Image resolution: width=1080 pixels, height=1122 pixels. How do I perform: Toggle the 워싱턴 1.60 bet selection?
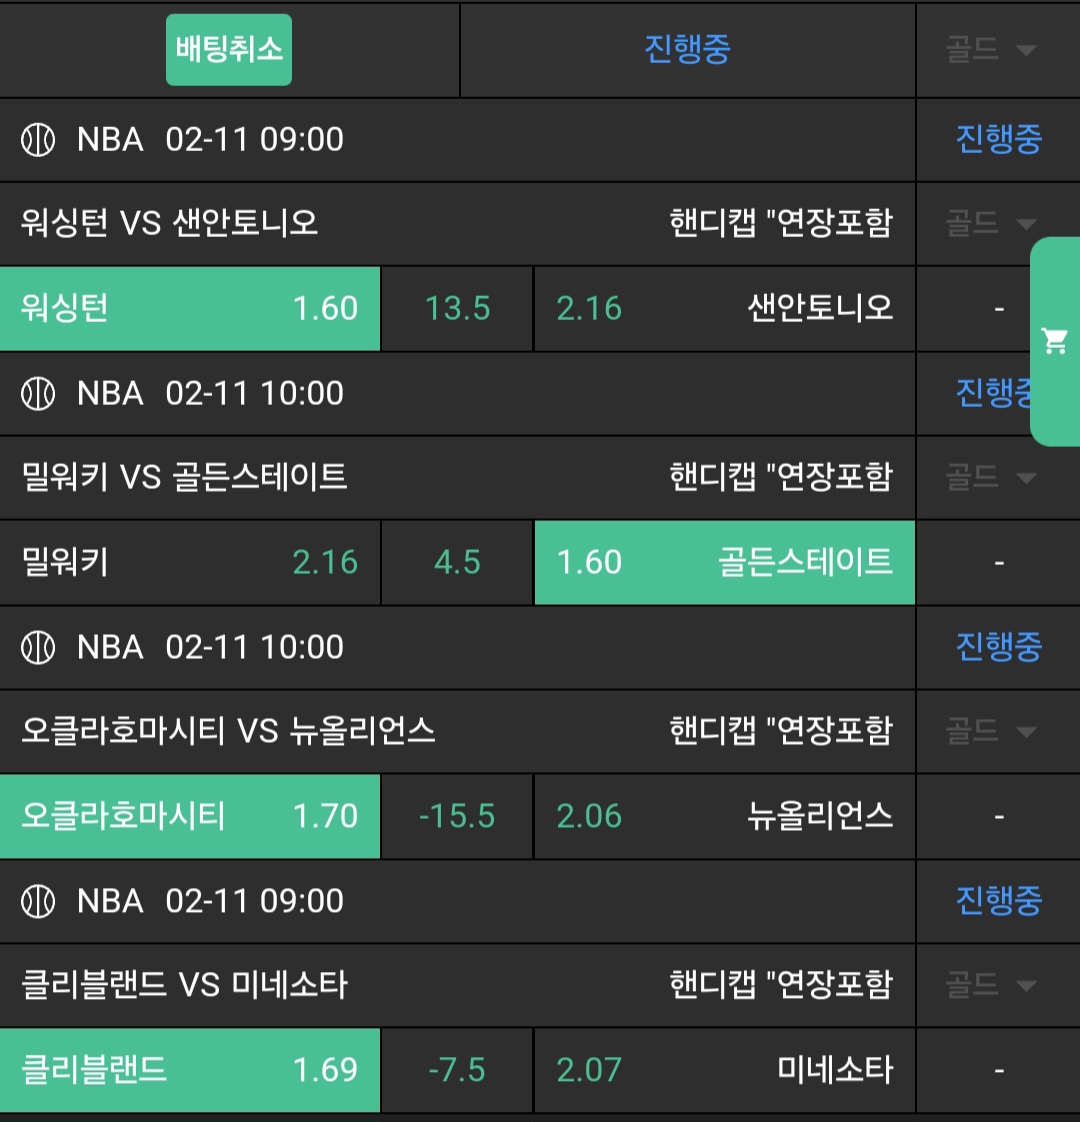coord(190,309)
